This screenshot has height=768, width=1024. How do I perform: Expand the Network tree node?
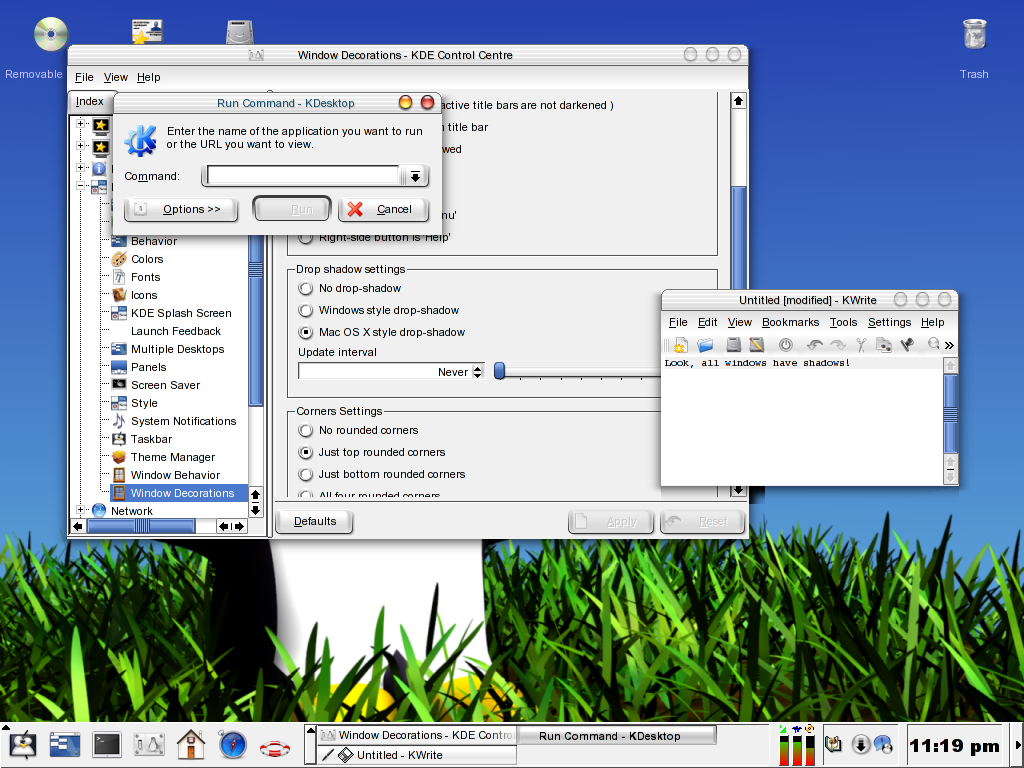[80, 509]
